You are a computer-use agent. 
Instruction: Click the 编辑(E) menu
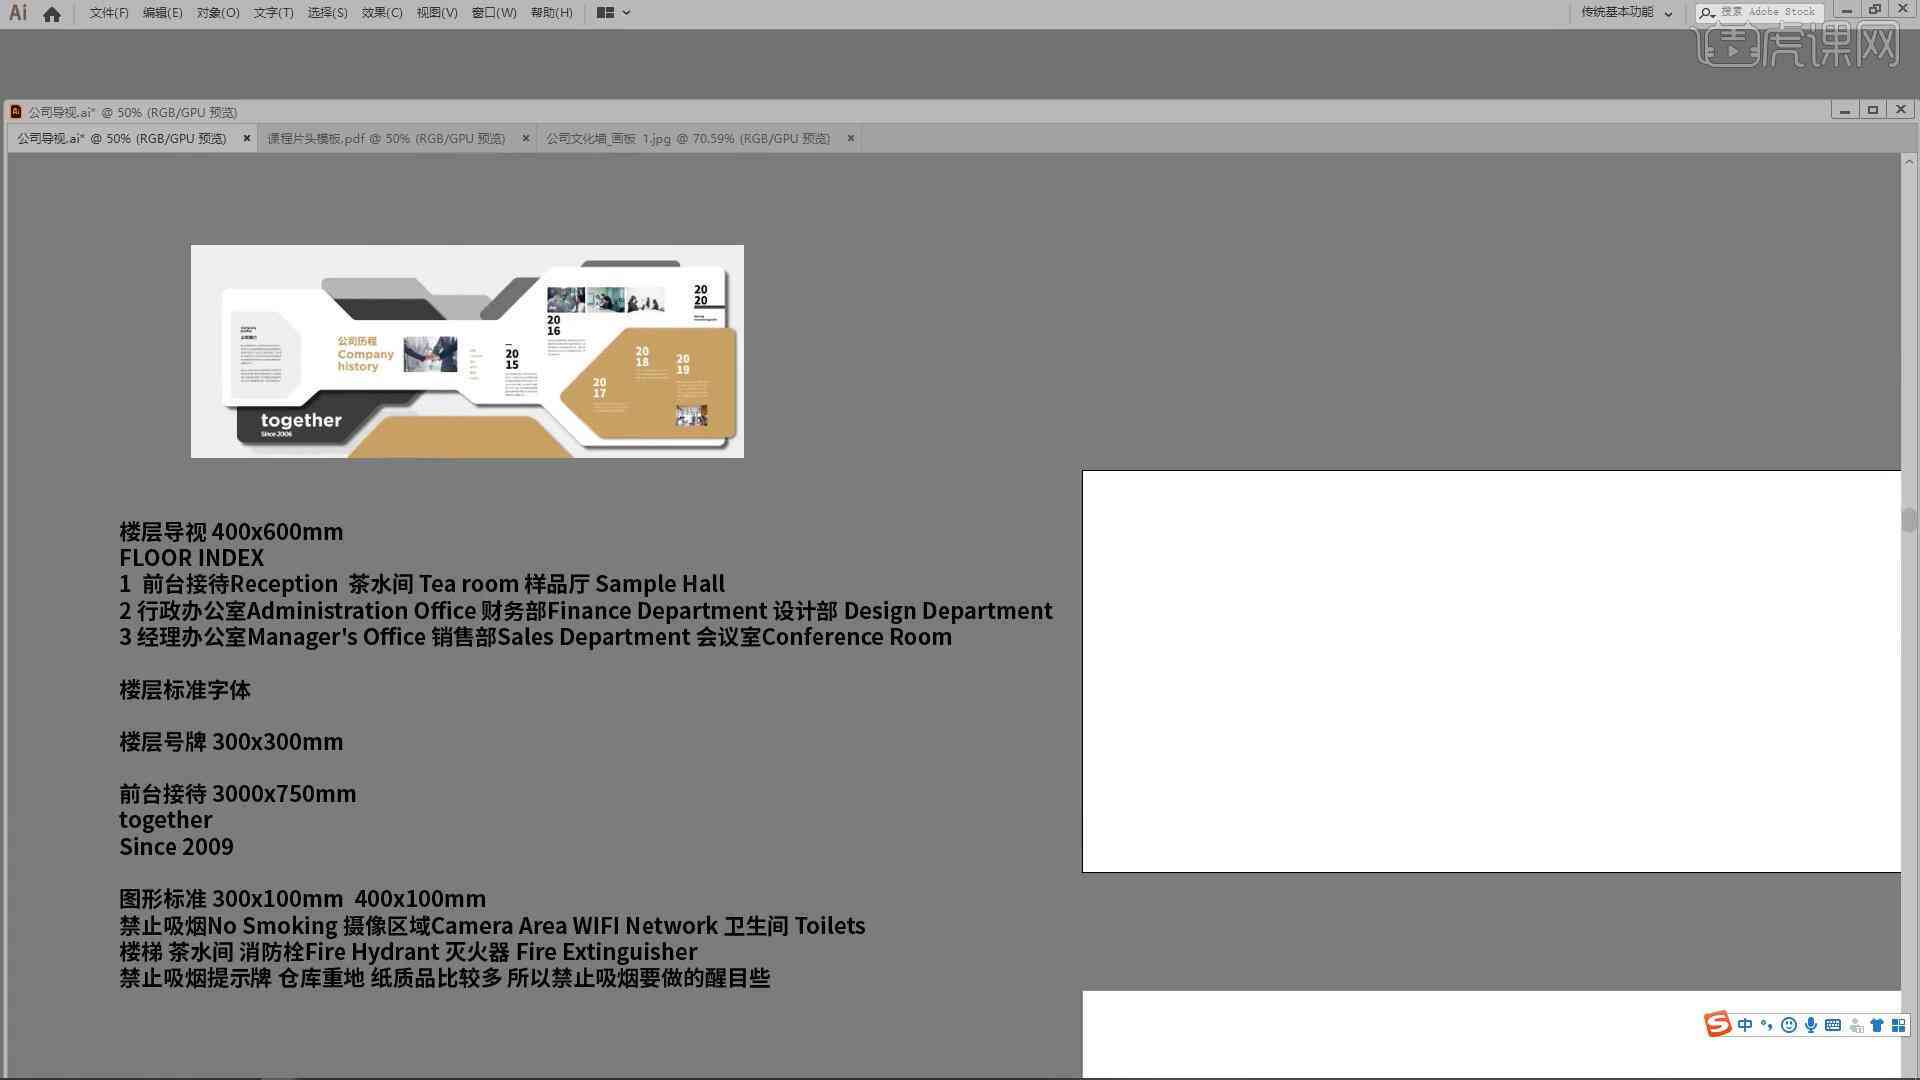click(158, 12)
